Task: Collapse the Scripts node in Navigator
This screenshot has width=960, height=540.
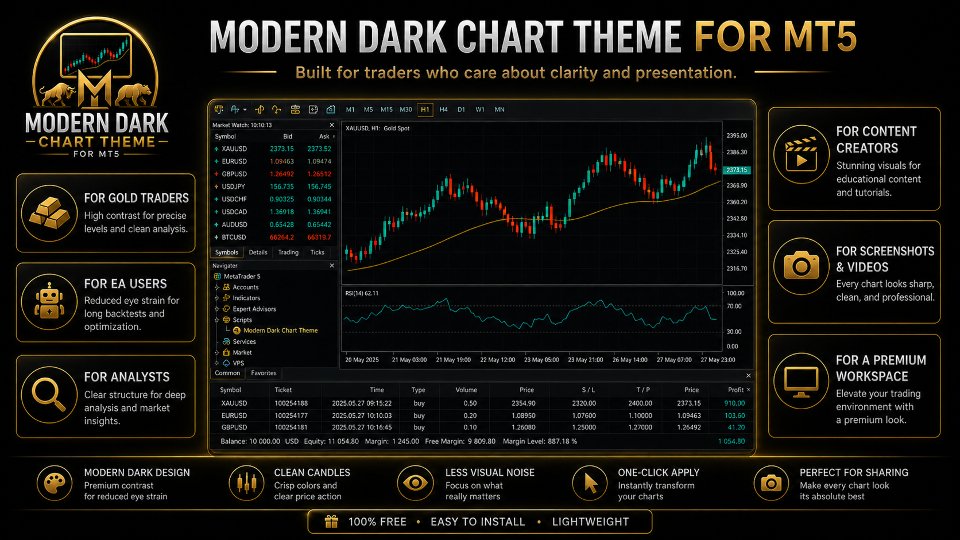Action: tap(217, 320)
